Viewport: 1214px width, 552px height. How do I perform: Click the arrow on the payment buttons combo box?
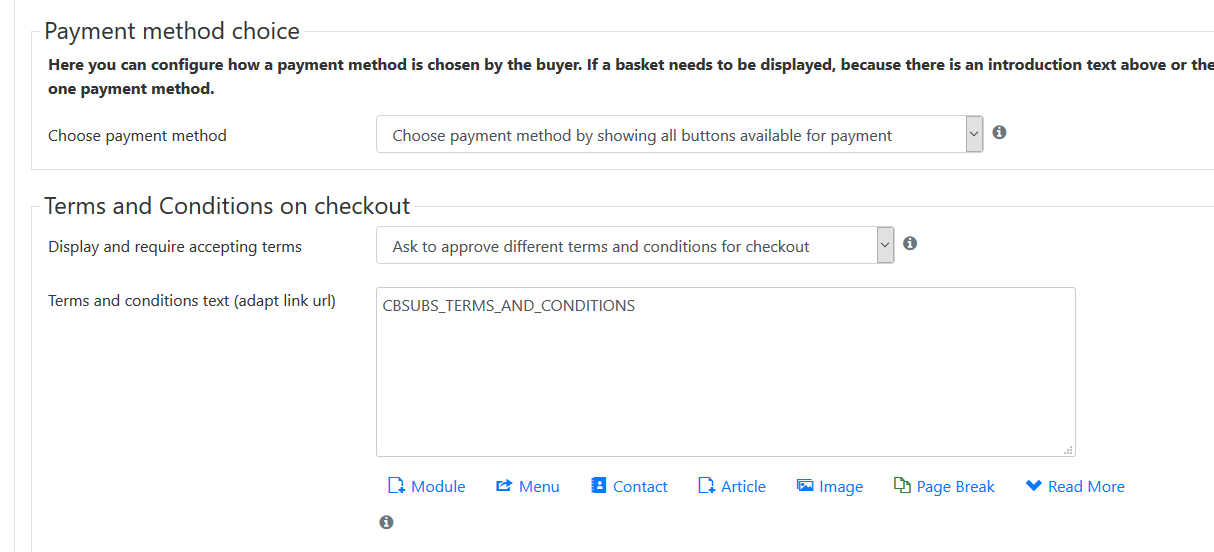click(975, 135)
